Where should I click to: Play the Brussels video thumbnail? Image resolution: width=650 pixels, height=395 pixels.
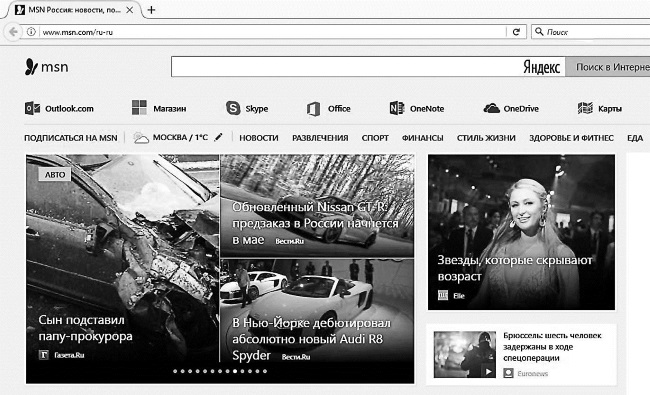465,354
